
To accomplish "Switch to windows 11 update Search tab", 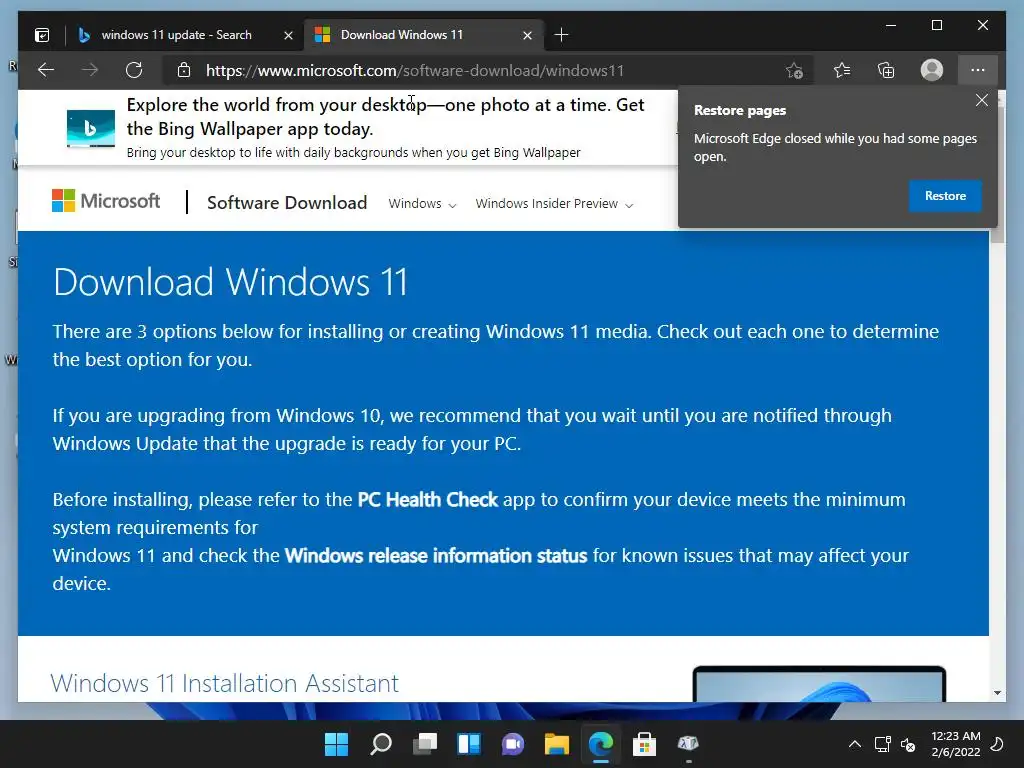I will click(x=175, y=35).
